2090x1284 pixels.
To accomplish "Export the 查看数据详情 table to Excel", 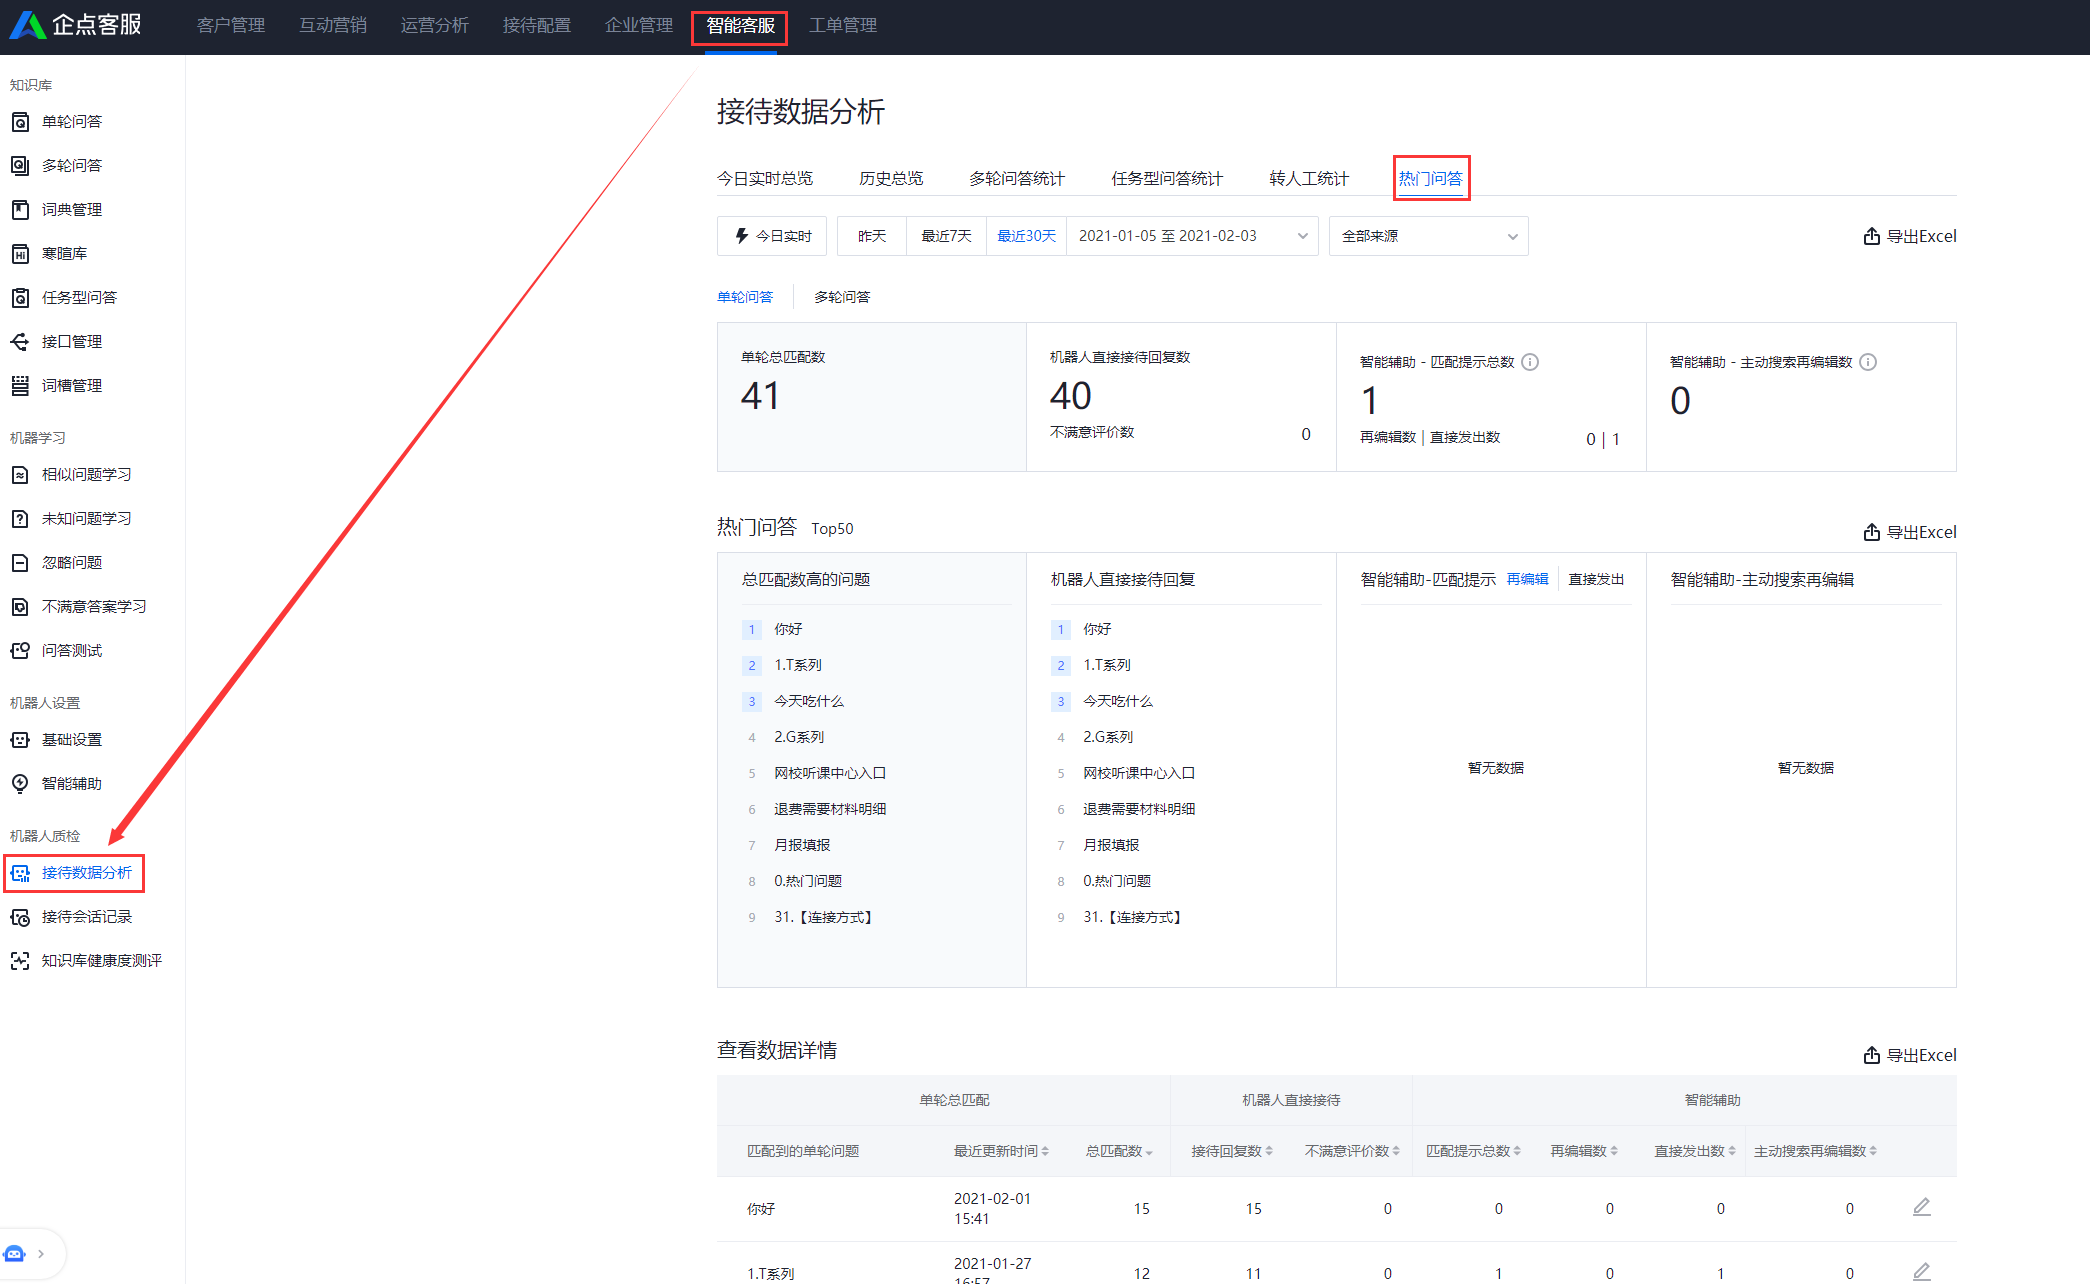I will point(1910,1055).
